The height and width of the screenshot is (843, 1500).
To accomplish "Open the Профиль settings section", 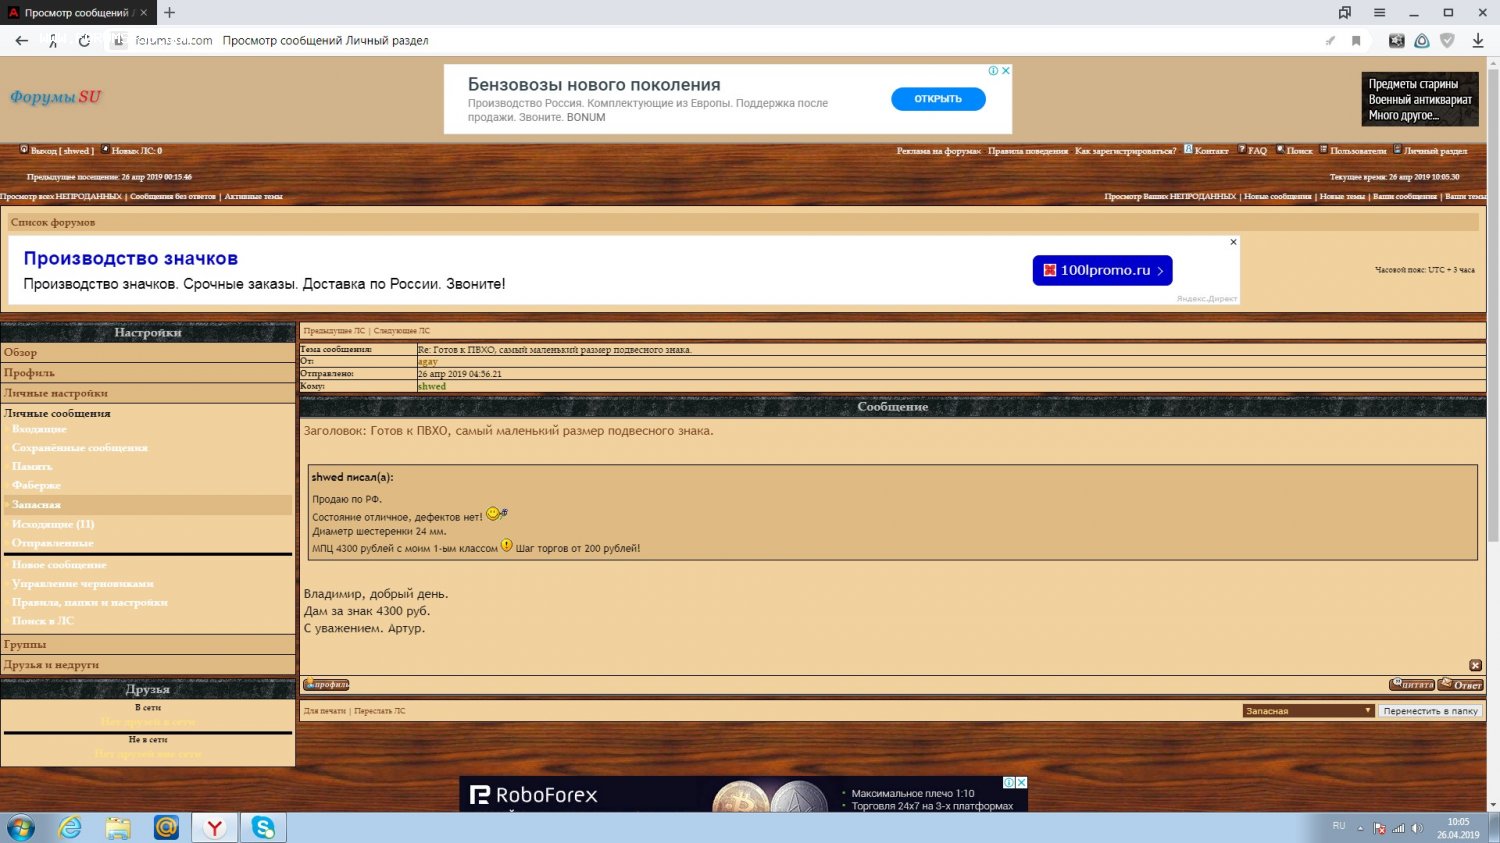I will point(29,373).
